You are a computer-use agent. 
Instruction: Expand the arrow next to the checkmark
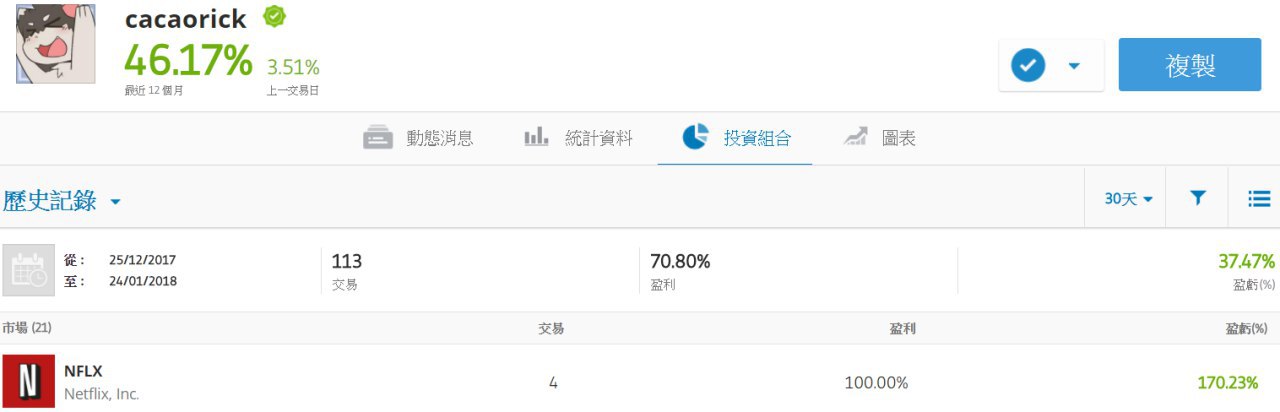pyautogui.click(x=1074, y=66)
